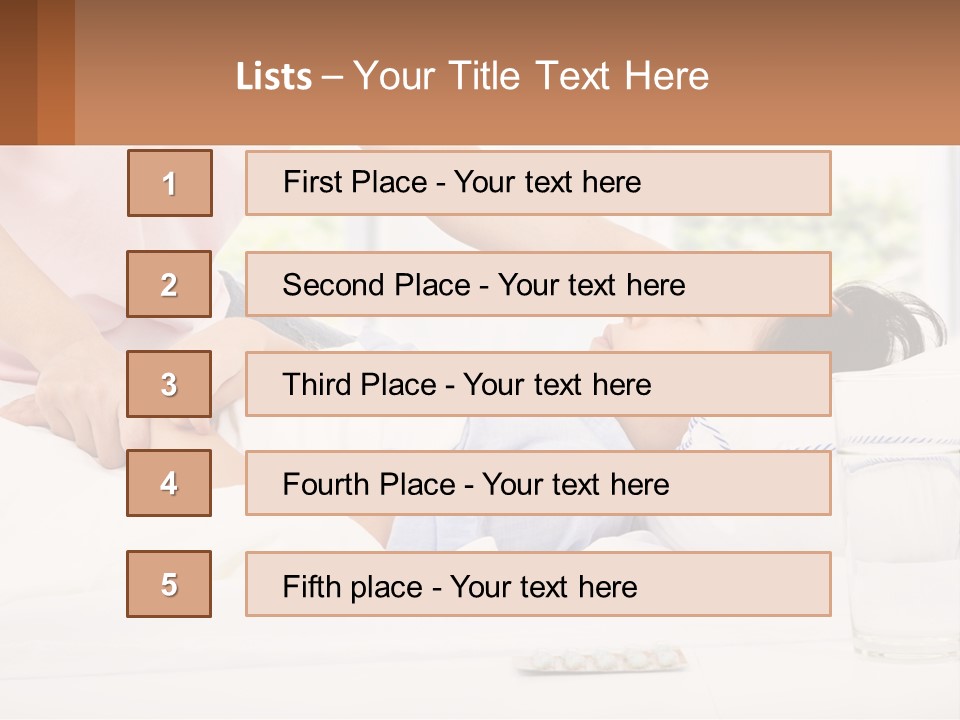Click the adult's hand in background photo
The height and width of the screenshot is (720, 960).
pos(70,400)
